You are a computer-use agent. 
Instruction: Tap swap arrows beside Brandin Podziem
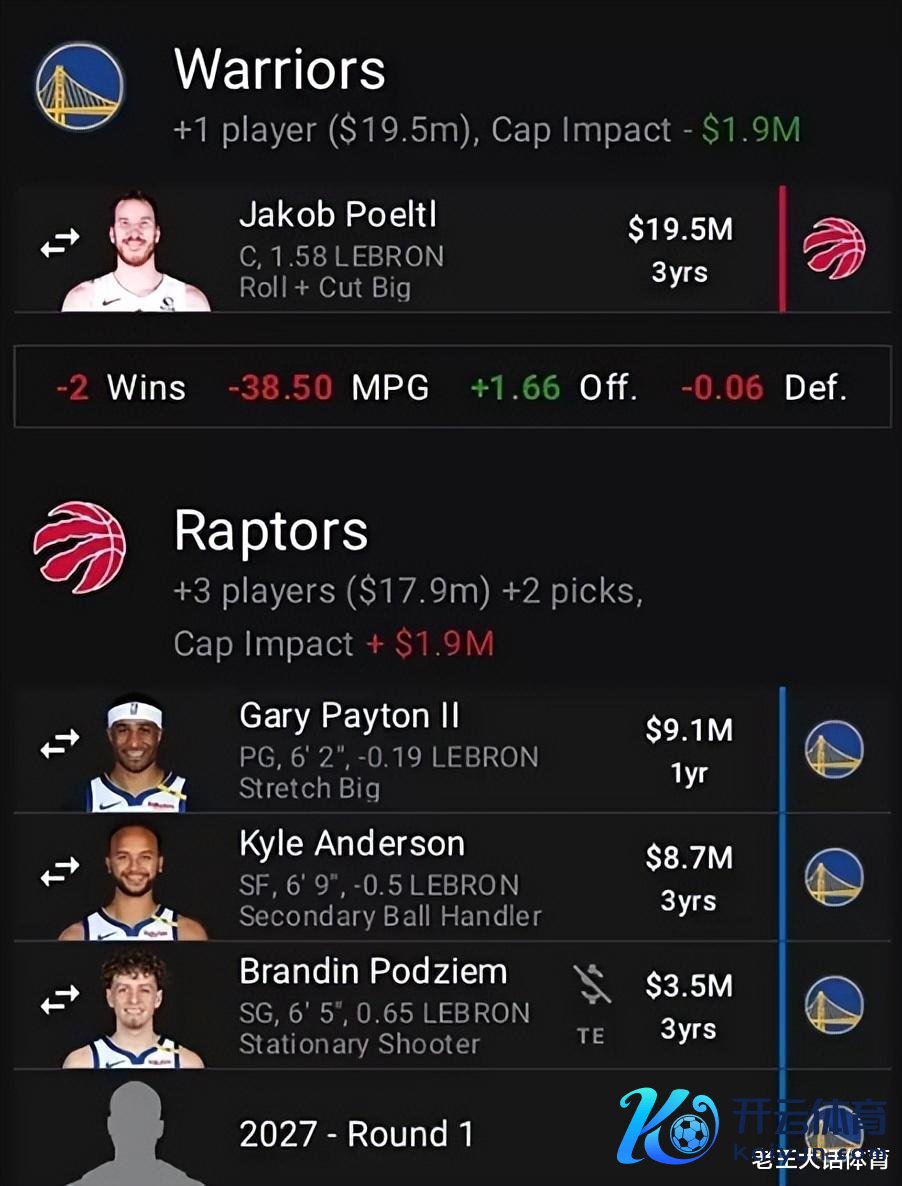[x=59, y=1001]
